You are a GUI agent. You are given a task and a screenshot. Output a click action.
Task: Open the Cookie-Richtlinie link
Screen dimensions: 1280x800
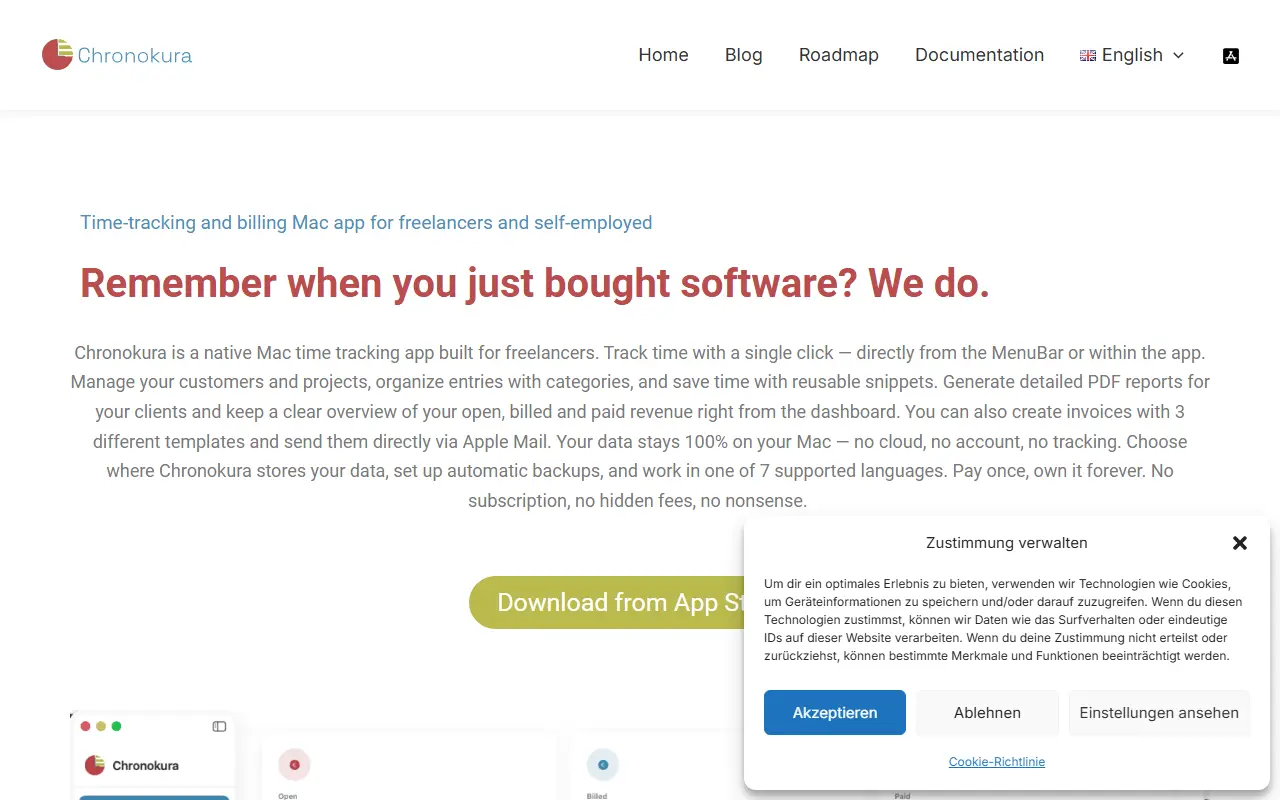click(997, 762)
